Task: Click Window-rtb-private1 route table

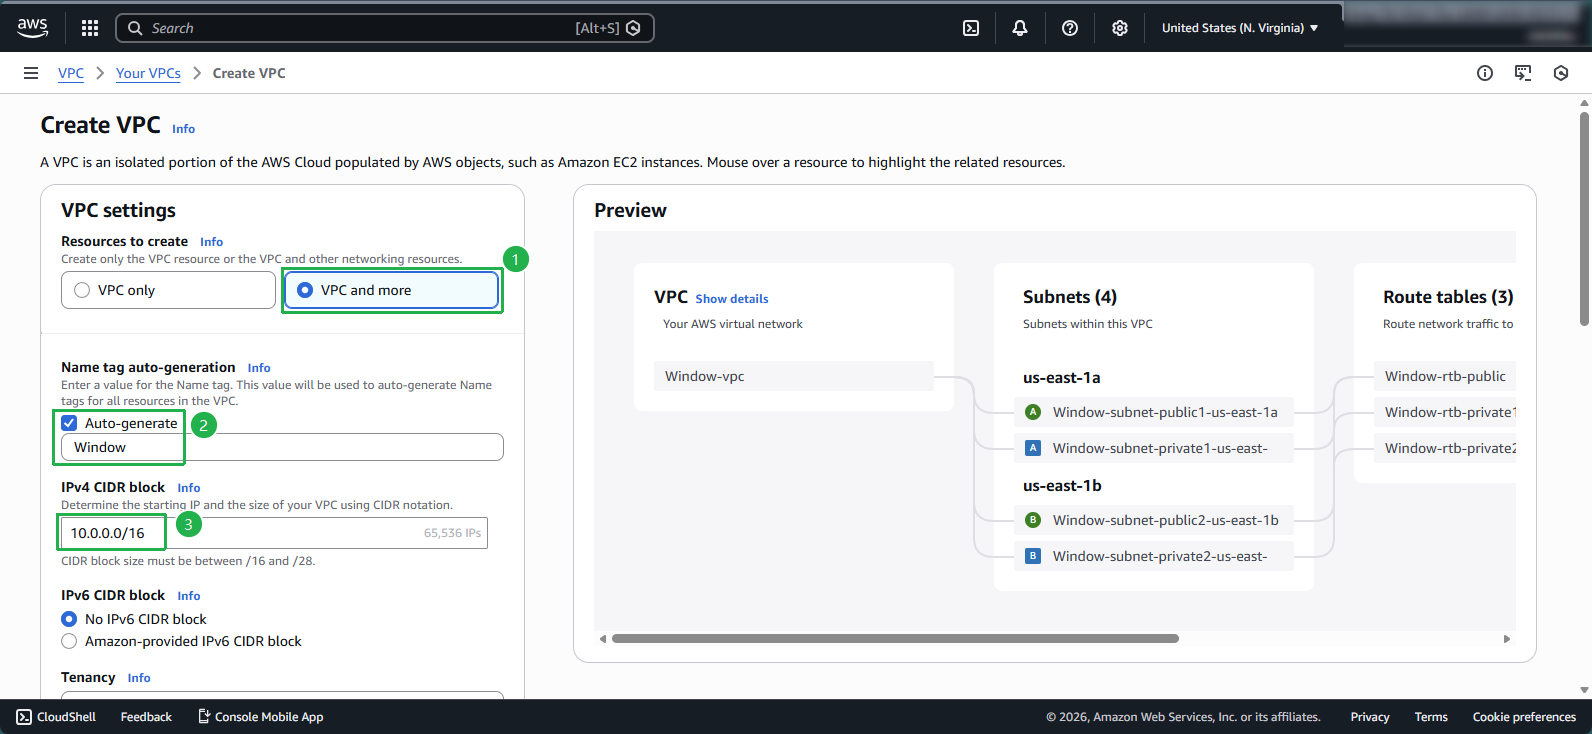Action: [x=1445, y=412]
